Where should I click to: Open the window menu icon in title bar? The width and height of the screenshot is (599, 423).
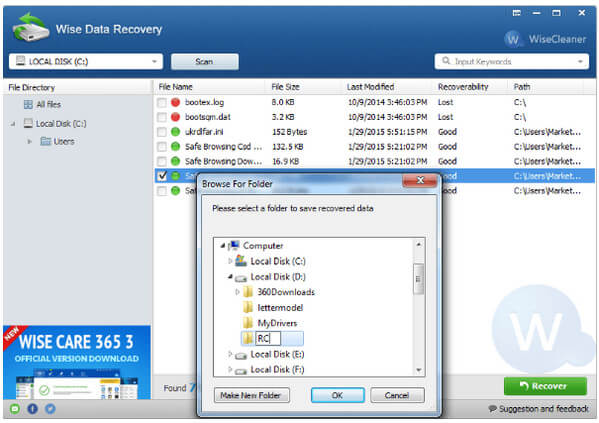[516, 13]
